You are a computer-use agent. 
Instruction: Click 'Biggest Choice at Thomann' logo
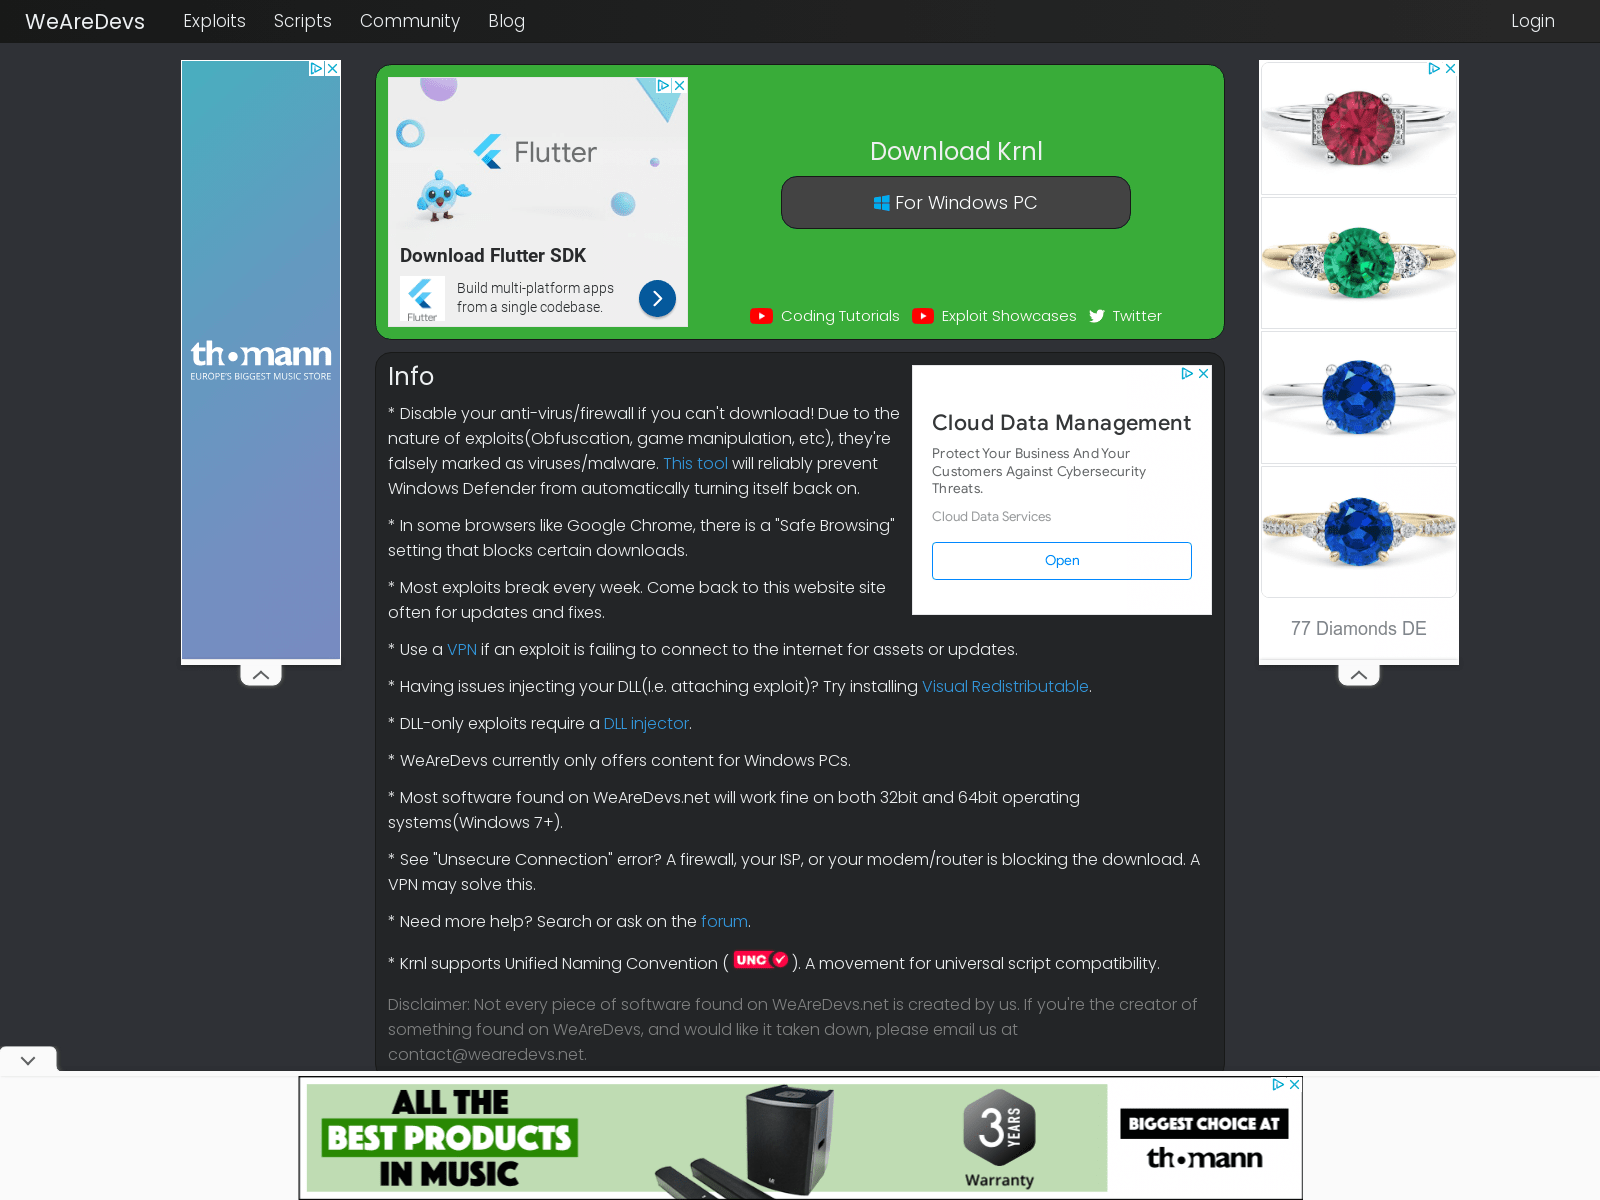click(1204, 1140)
